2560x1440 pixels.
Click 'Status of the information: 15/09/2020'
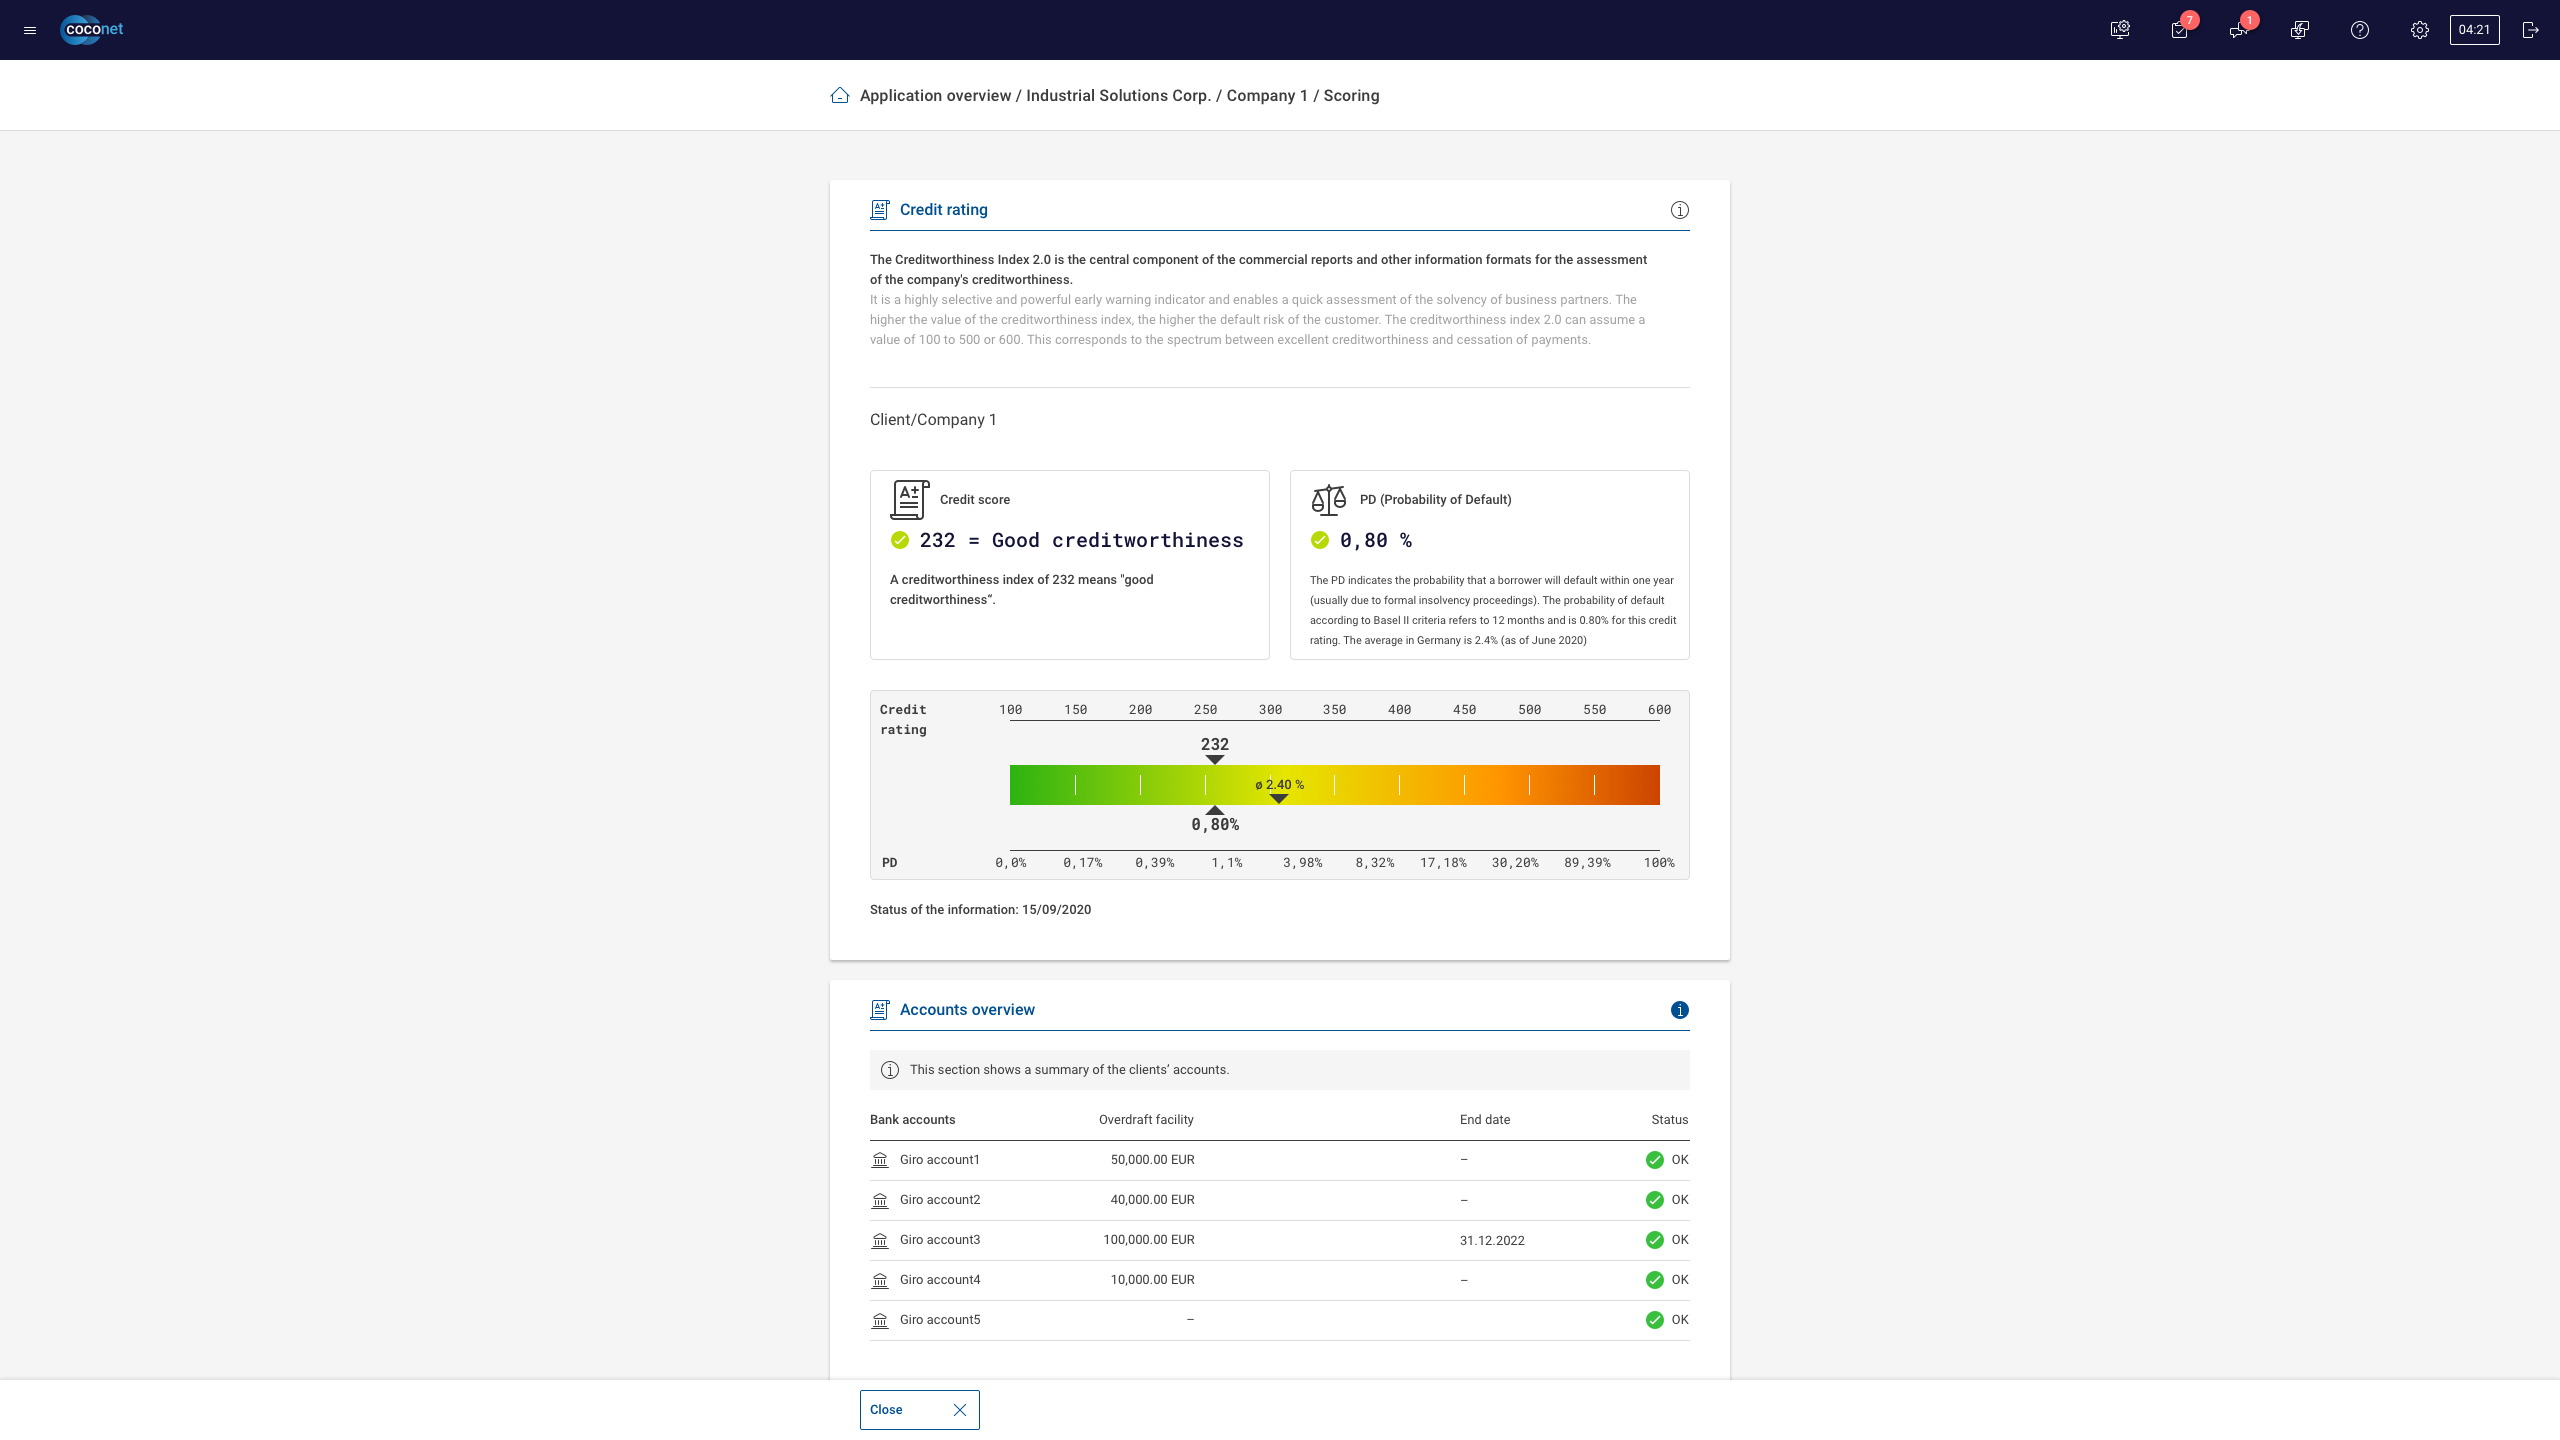980,910
